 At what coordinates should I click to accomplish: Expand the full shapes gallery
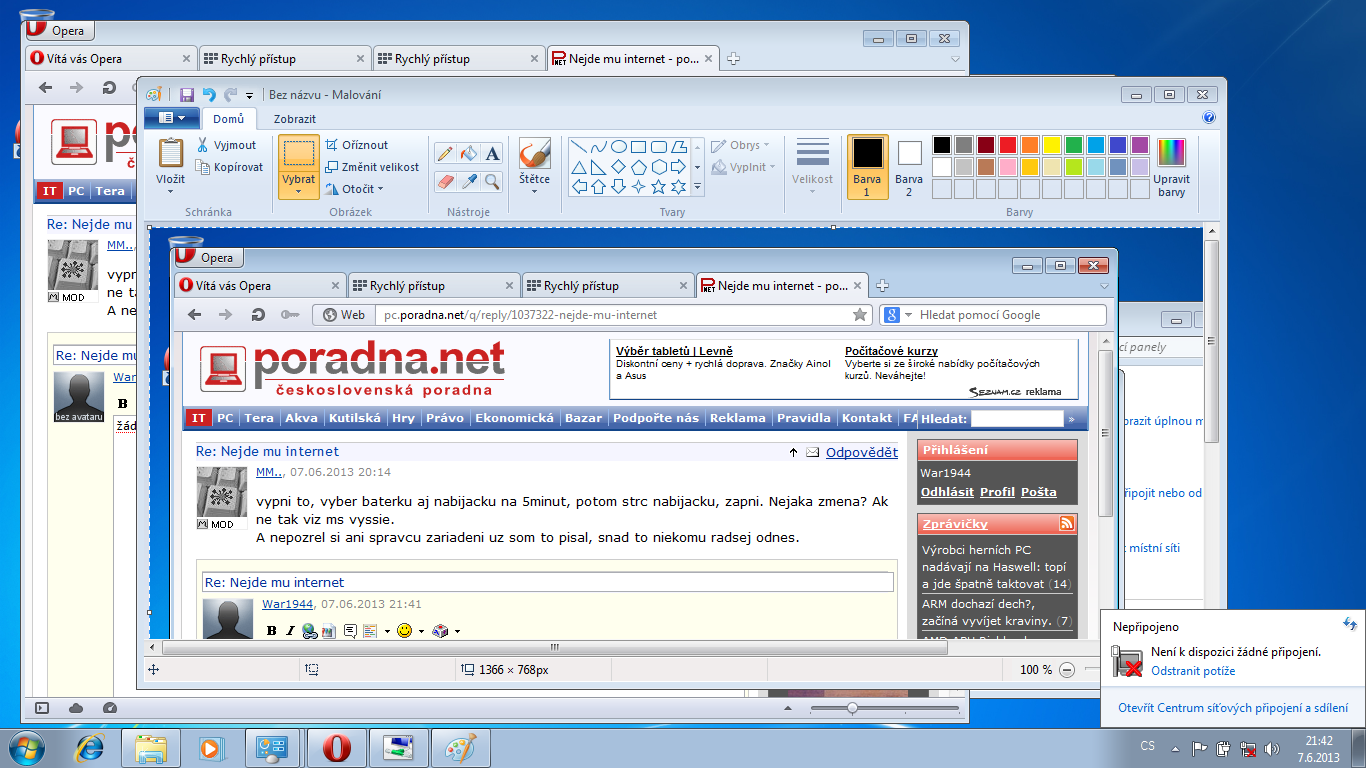tap(698, 187)
